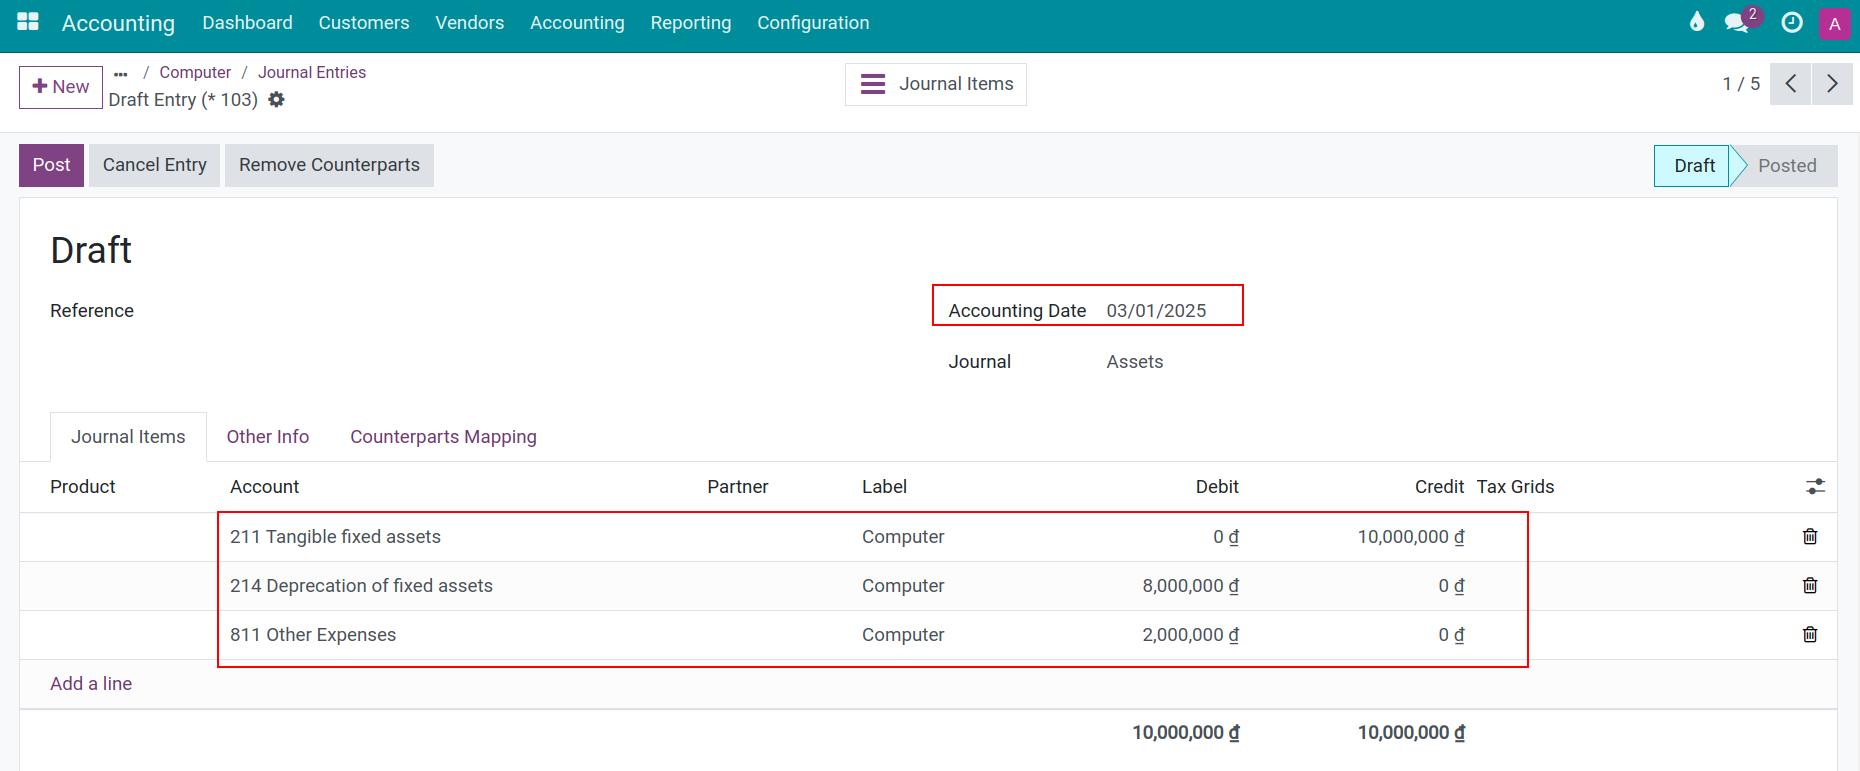The height and width of the screenshot is (771, 1860).
Task: Open column settings adjust icon
Action: pyautogui.click(x=1815, y=487)
